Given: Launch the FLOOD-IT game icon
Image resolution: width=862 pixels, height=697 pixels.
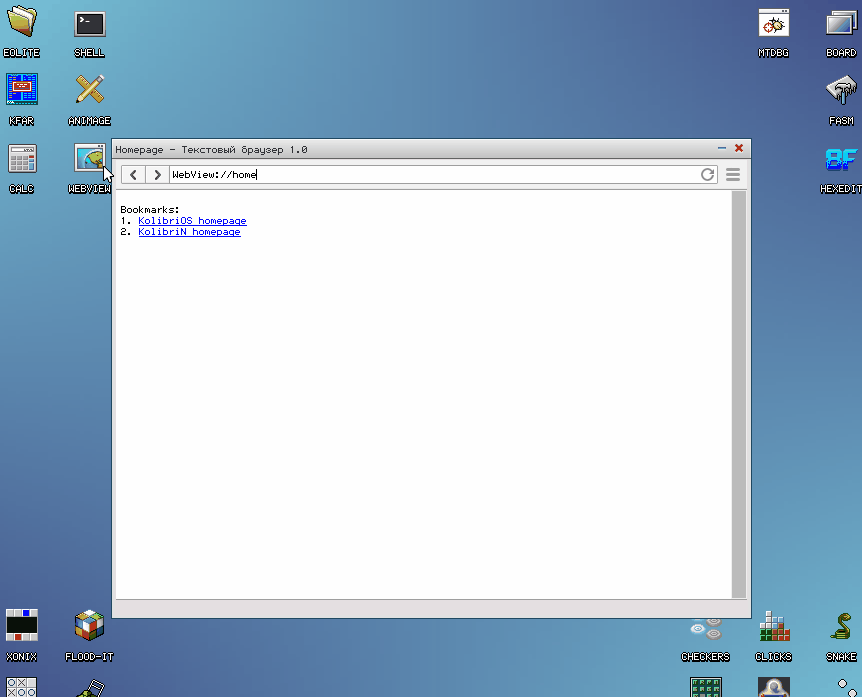Looking at the screenshot, I should tap(90, 627).
